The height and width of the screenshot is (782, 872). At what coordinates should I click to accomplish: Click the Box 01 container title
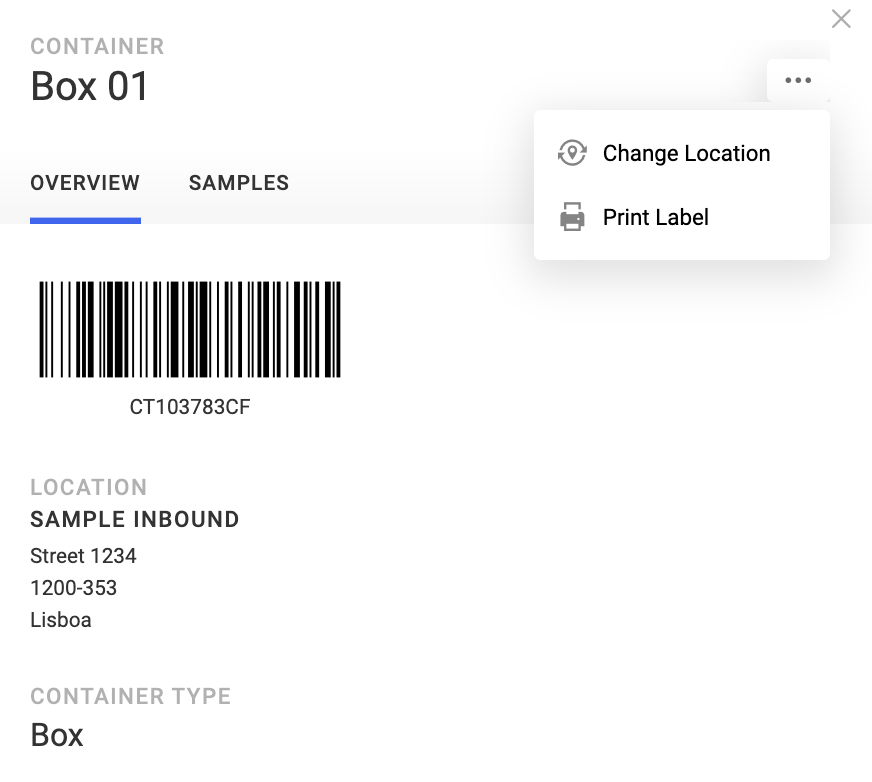90,86
